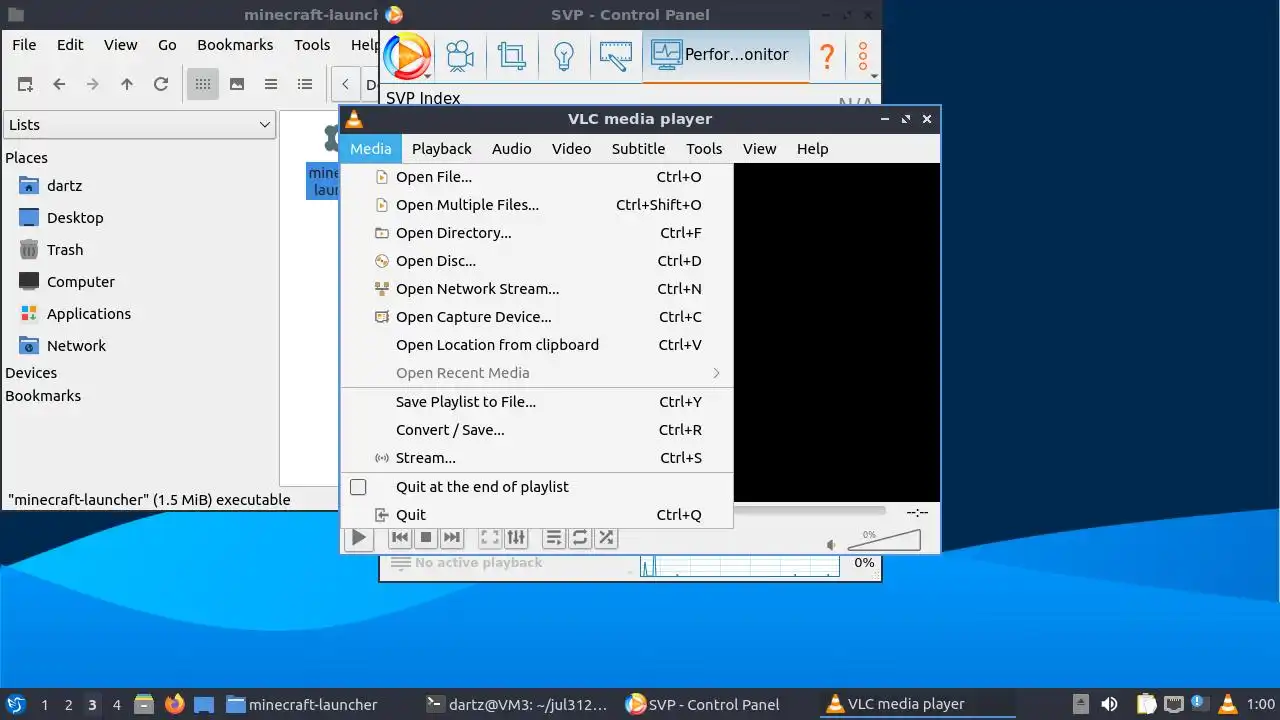Open SVP video profiles camera icon
This screenshot has width=1280, height=720.
(460, 55)
